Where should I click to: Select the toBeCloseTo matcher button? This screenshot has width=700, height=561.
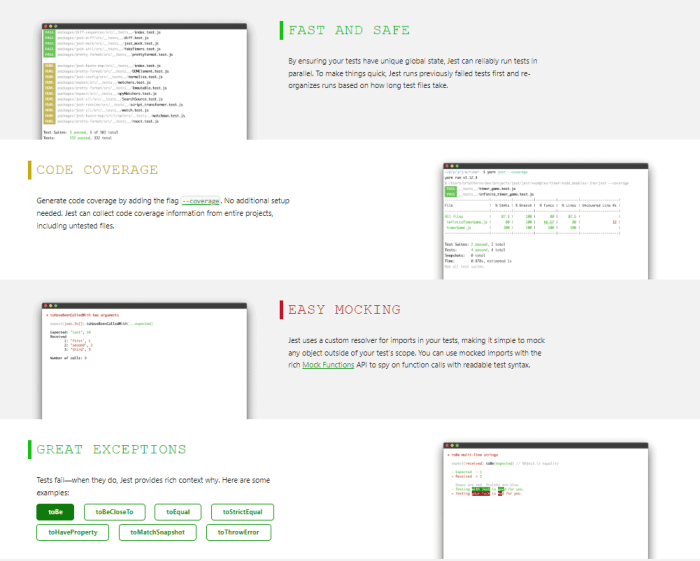point(115,512)
